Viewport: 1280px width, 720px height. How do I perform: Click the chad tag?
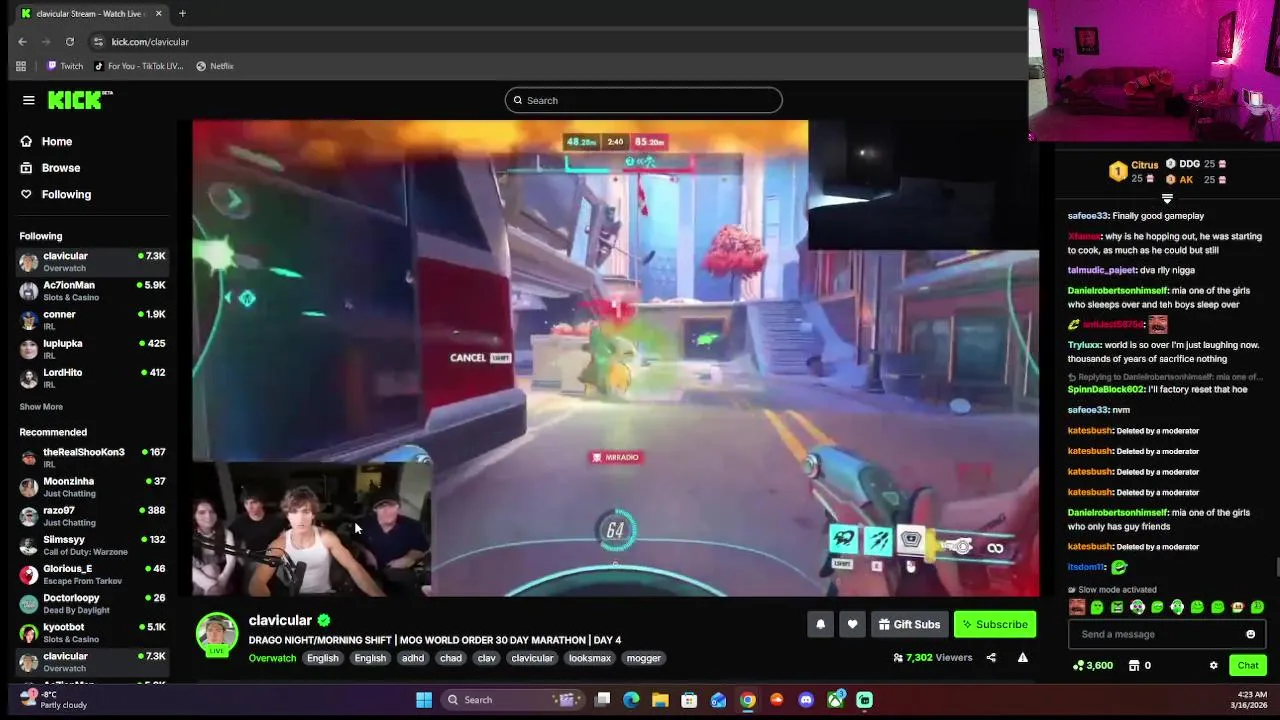click(451, 658)
